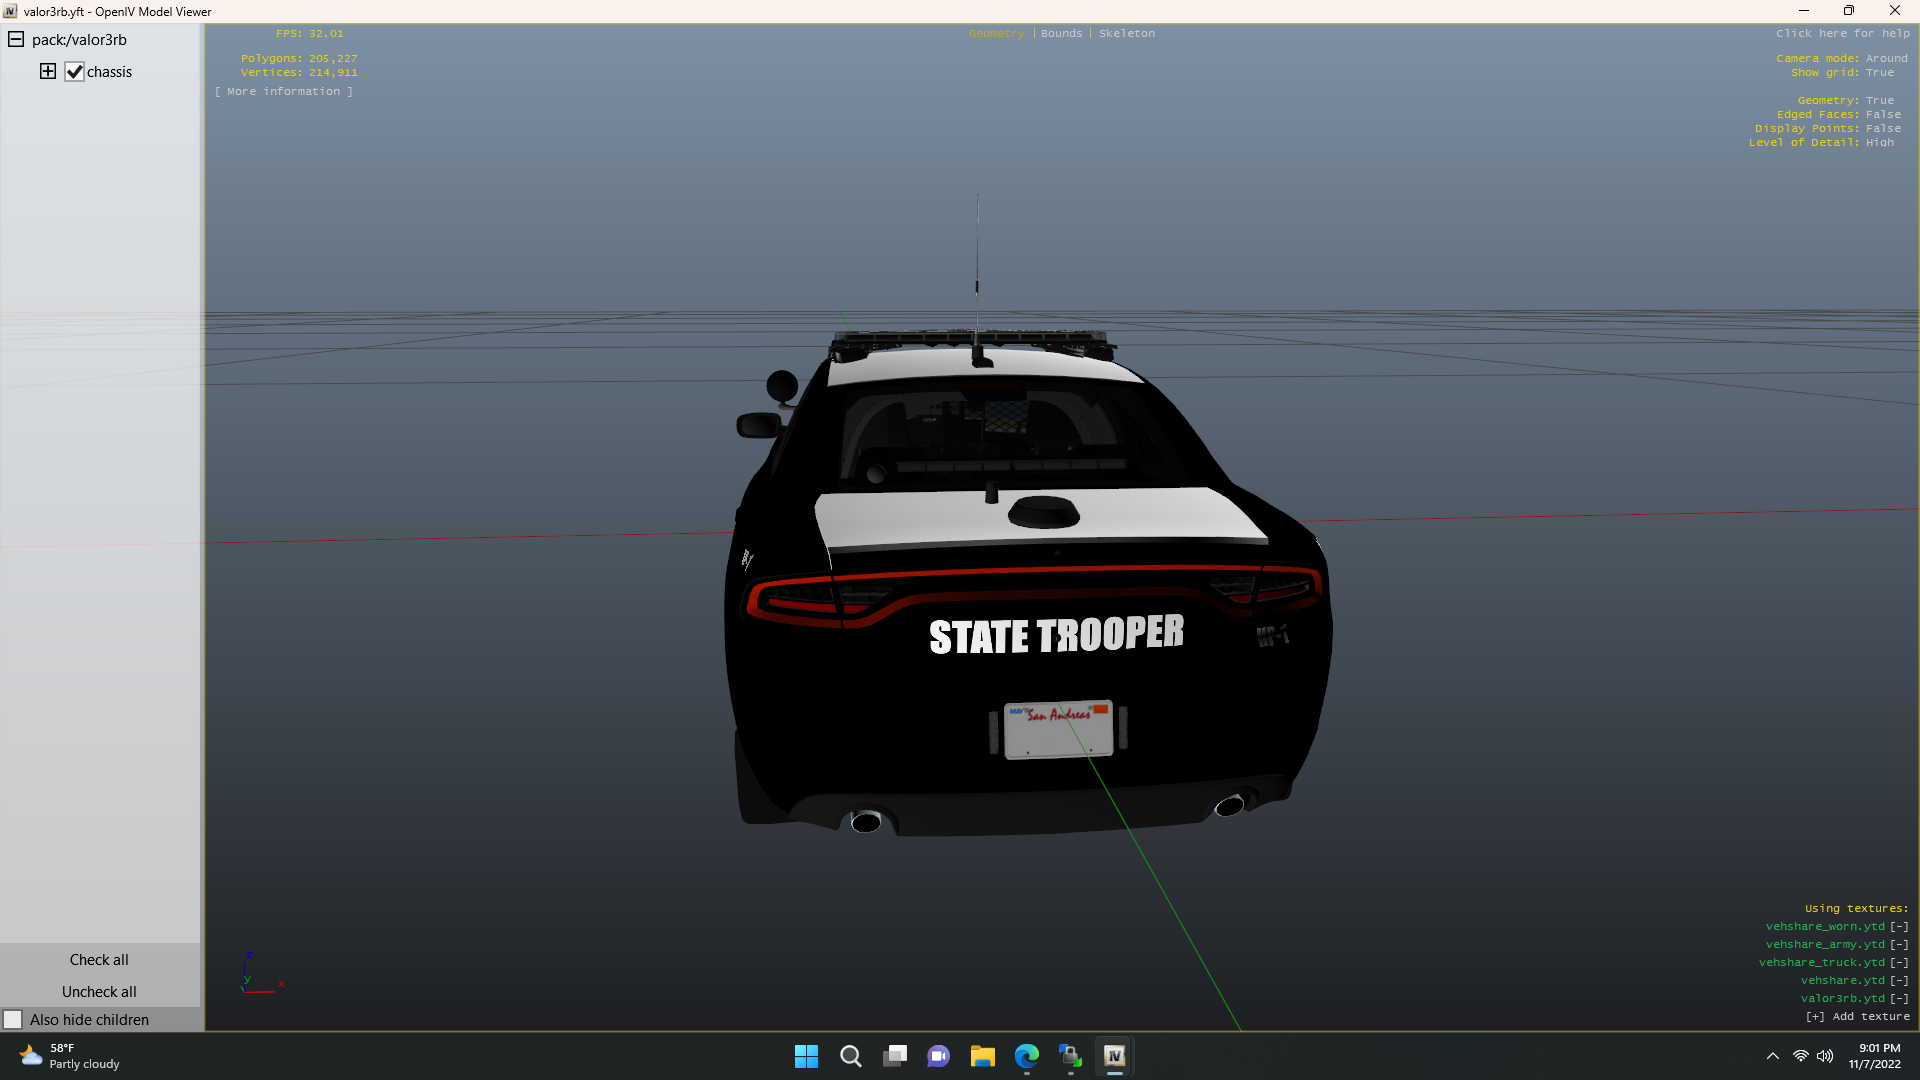Show hidden tray icons chevron
Screen dimensions: 1920x1080
click(1772, 1056)
